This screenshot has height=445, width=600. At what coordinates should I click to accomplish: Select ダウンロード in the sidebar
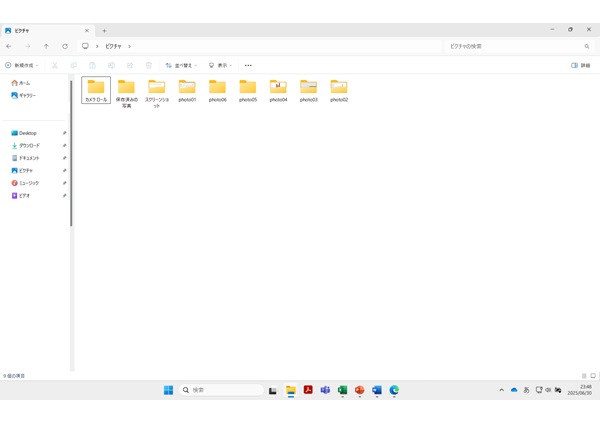tap(29, 146)
